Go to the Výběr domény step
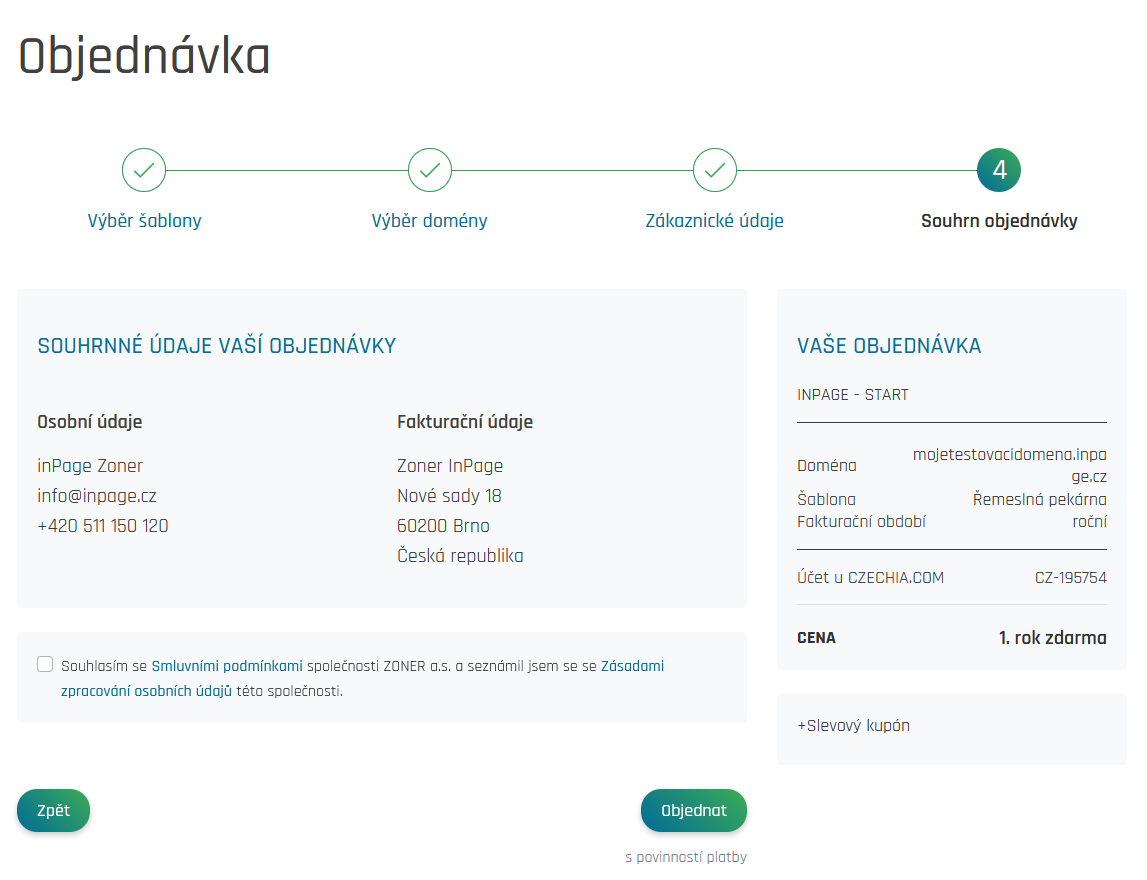The height and width of the screenshot is (880, 1147). [x=430, y=221]
